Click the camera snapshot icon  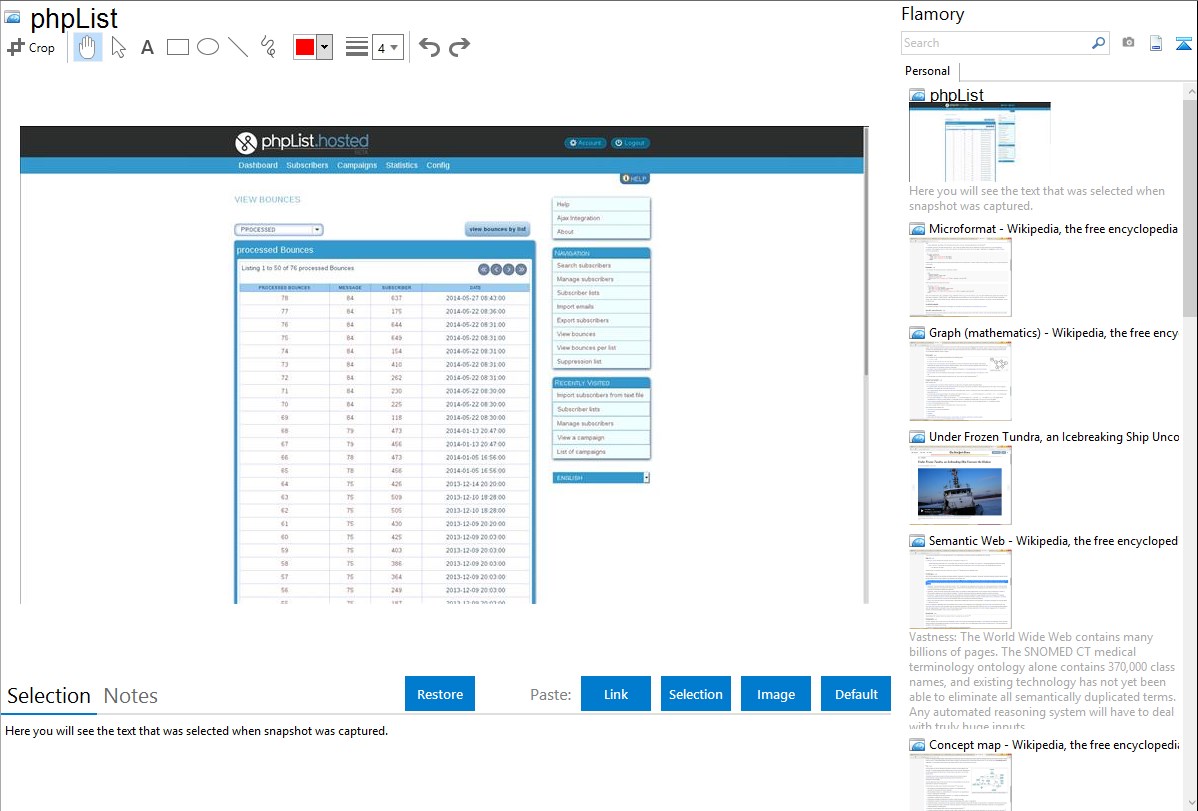coord(1128,43)
